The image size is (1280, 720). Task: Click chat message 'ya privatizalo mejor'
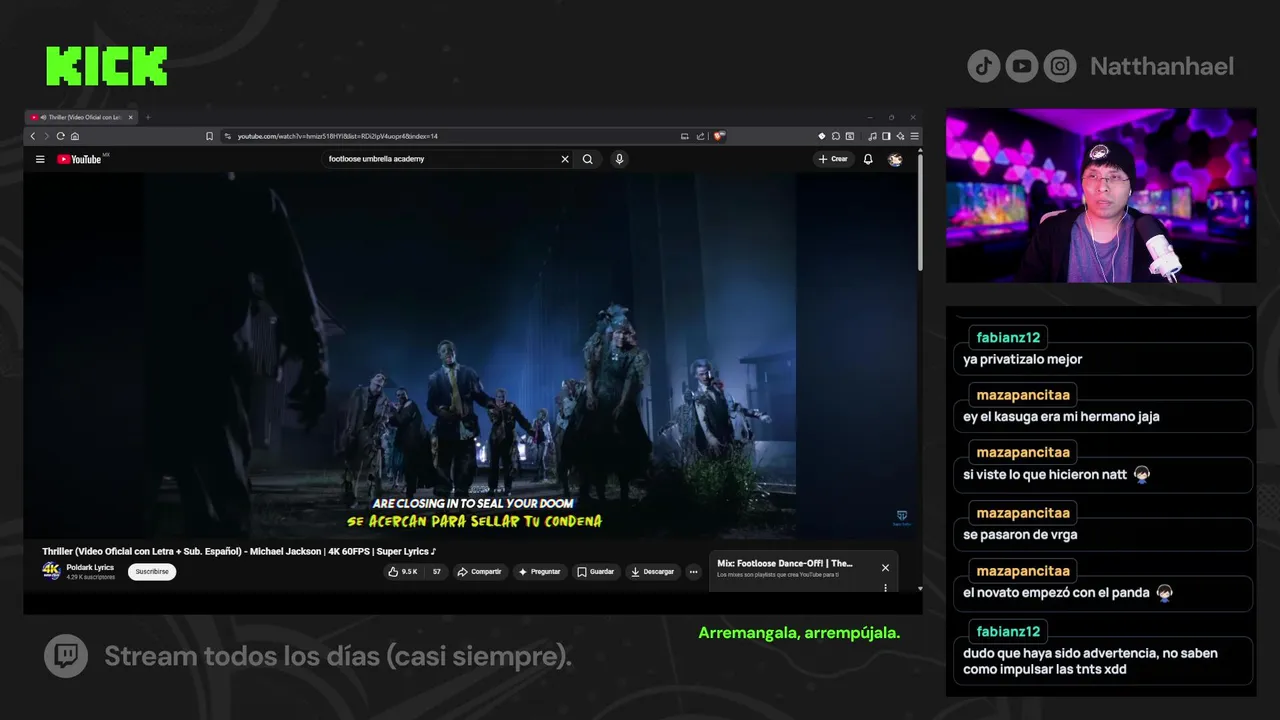coord(1023,359)
